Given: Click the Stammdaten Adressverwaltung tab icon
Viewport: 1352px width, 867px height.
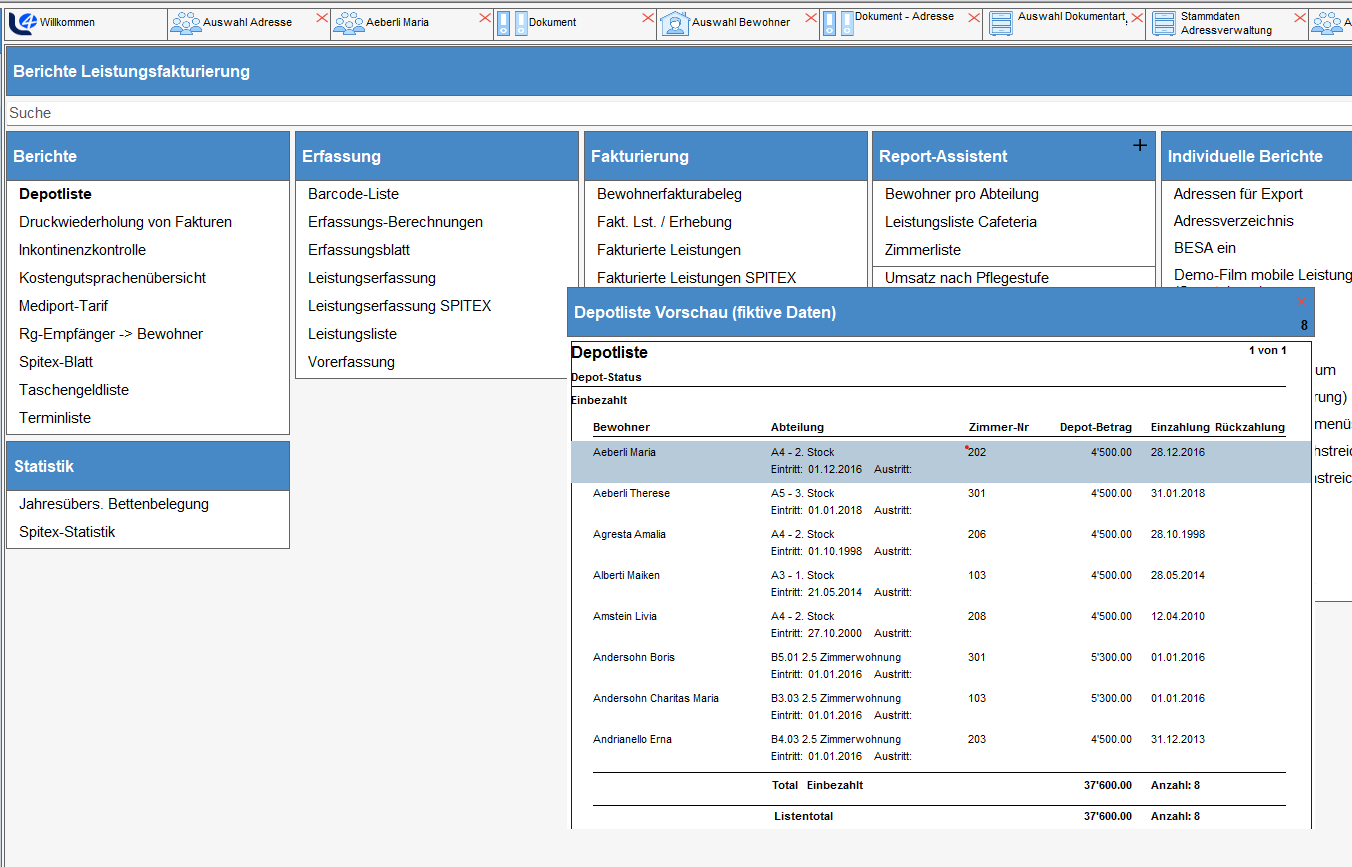Looking at the screenshot, I should click(1163, 23).
